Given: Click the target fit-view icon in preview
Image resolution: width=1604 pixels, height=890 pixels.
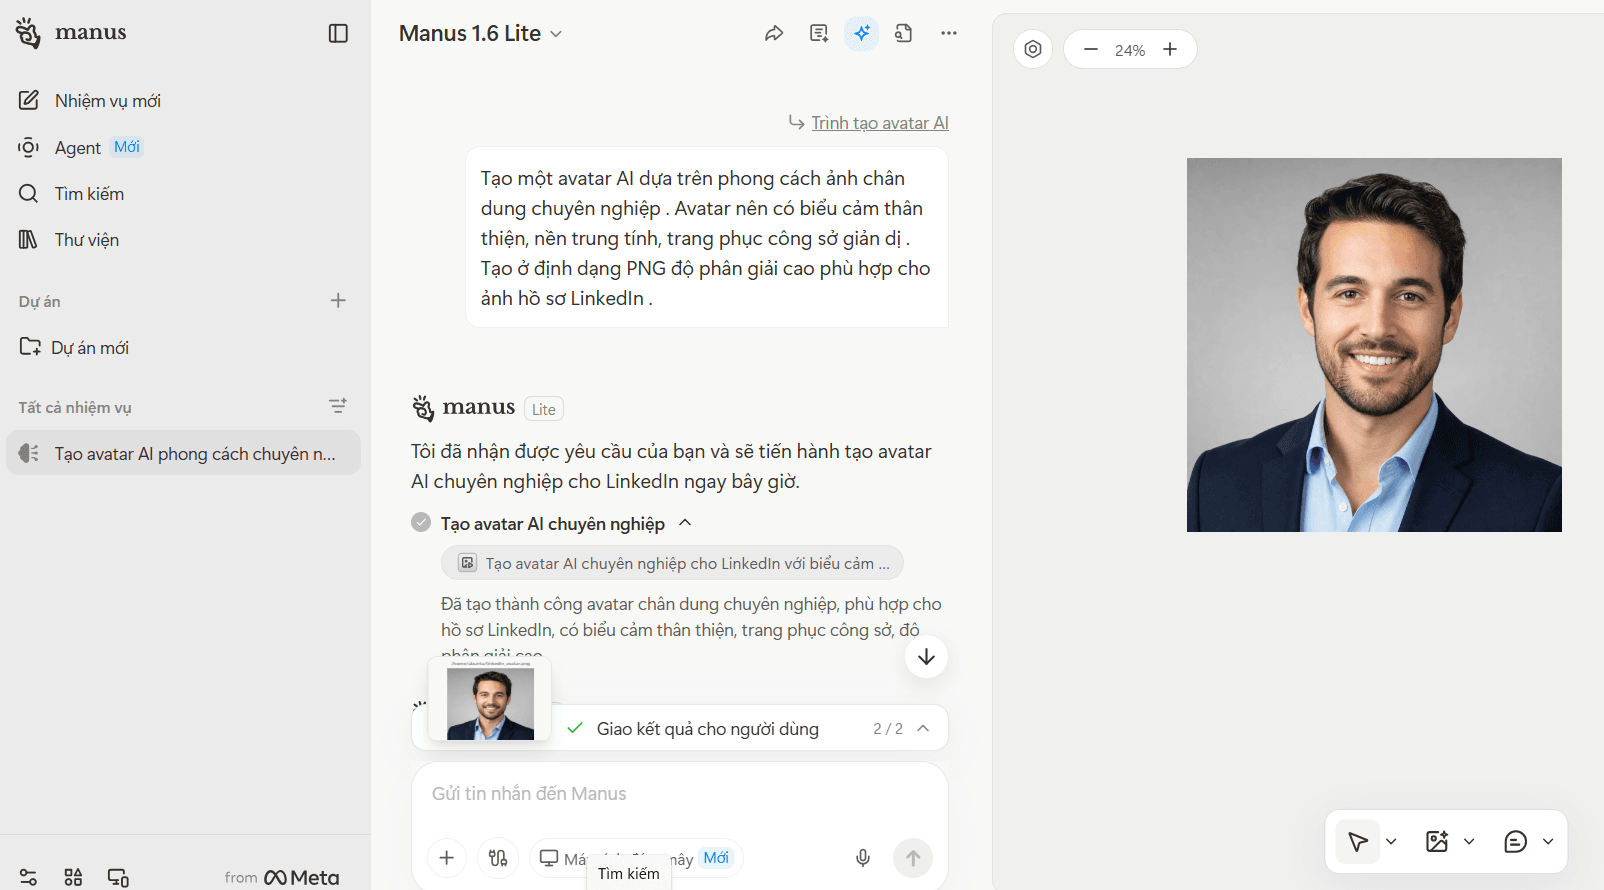Looking at the screenshot, I should point(1033,49).
